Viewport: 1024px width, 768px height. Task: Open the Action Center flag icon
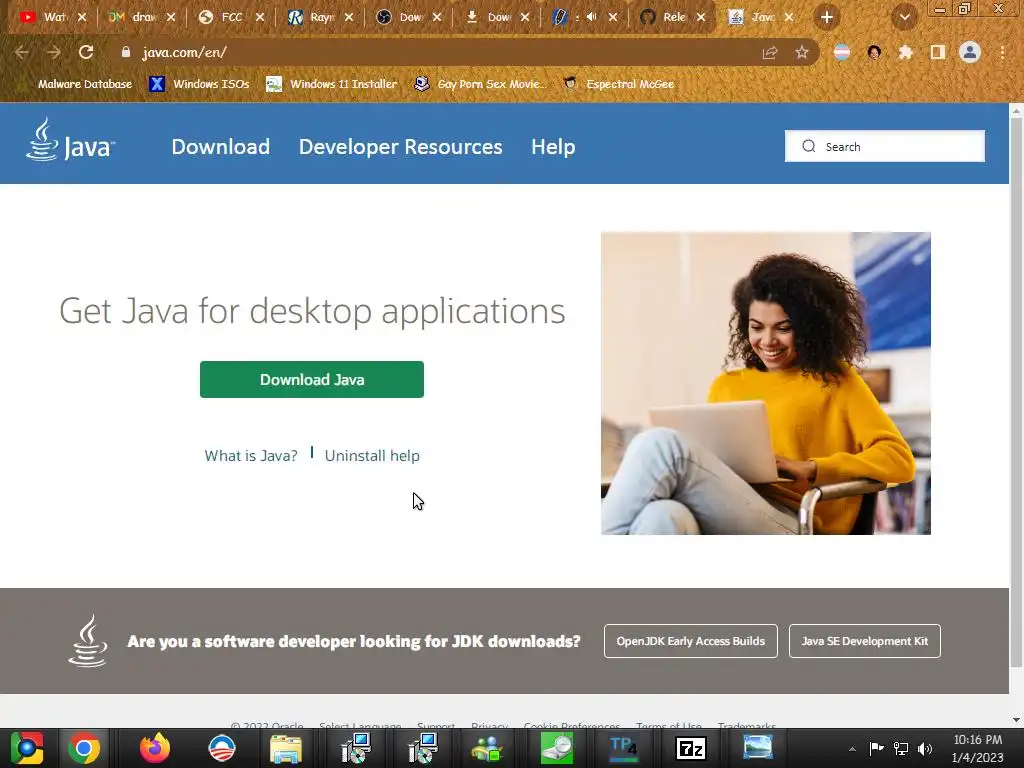point(876,748)
